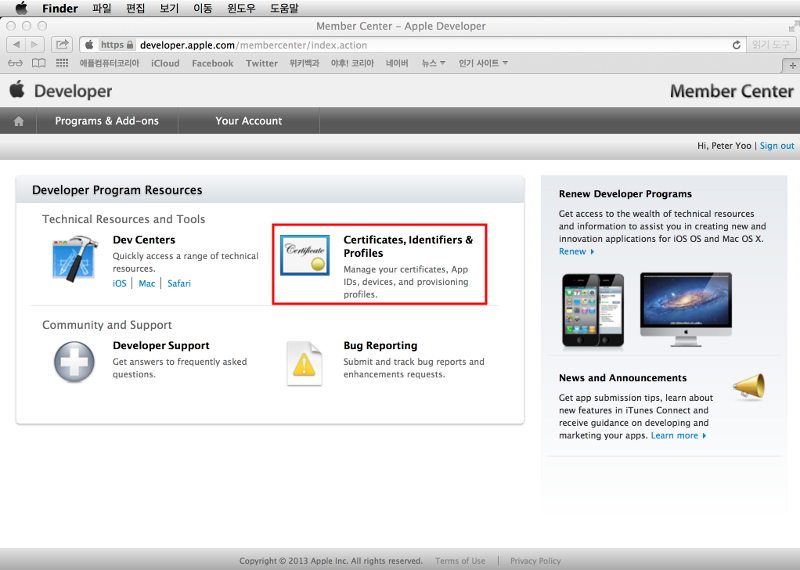800x570 pixels.
Task: Click the https lock badge
Action: 117,45
